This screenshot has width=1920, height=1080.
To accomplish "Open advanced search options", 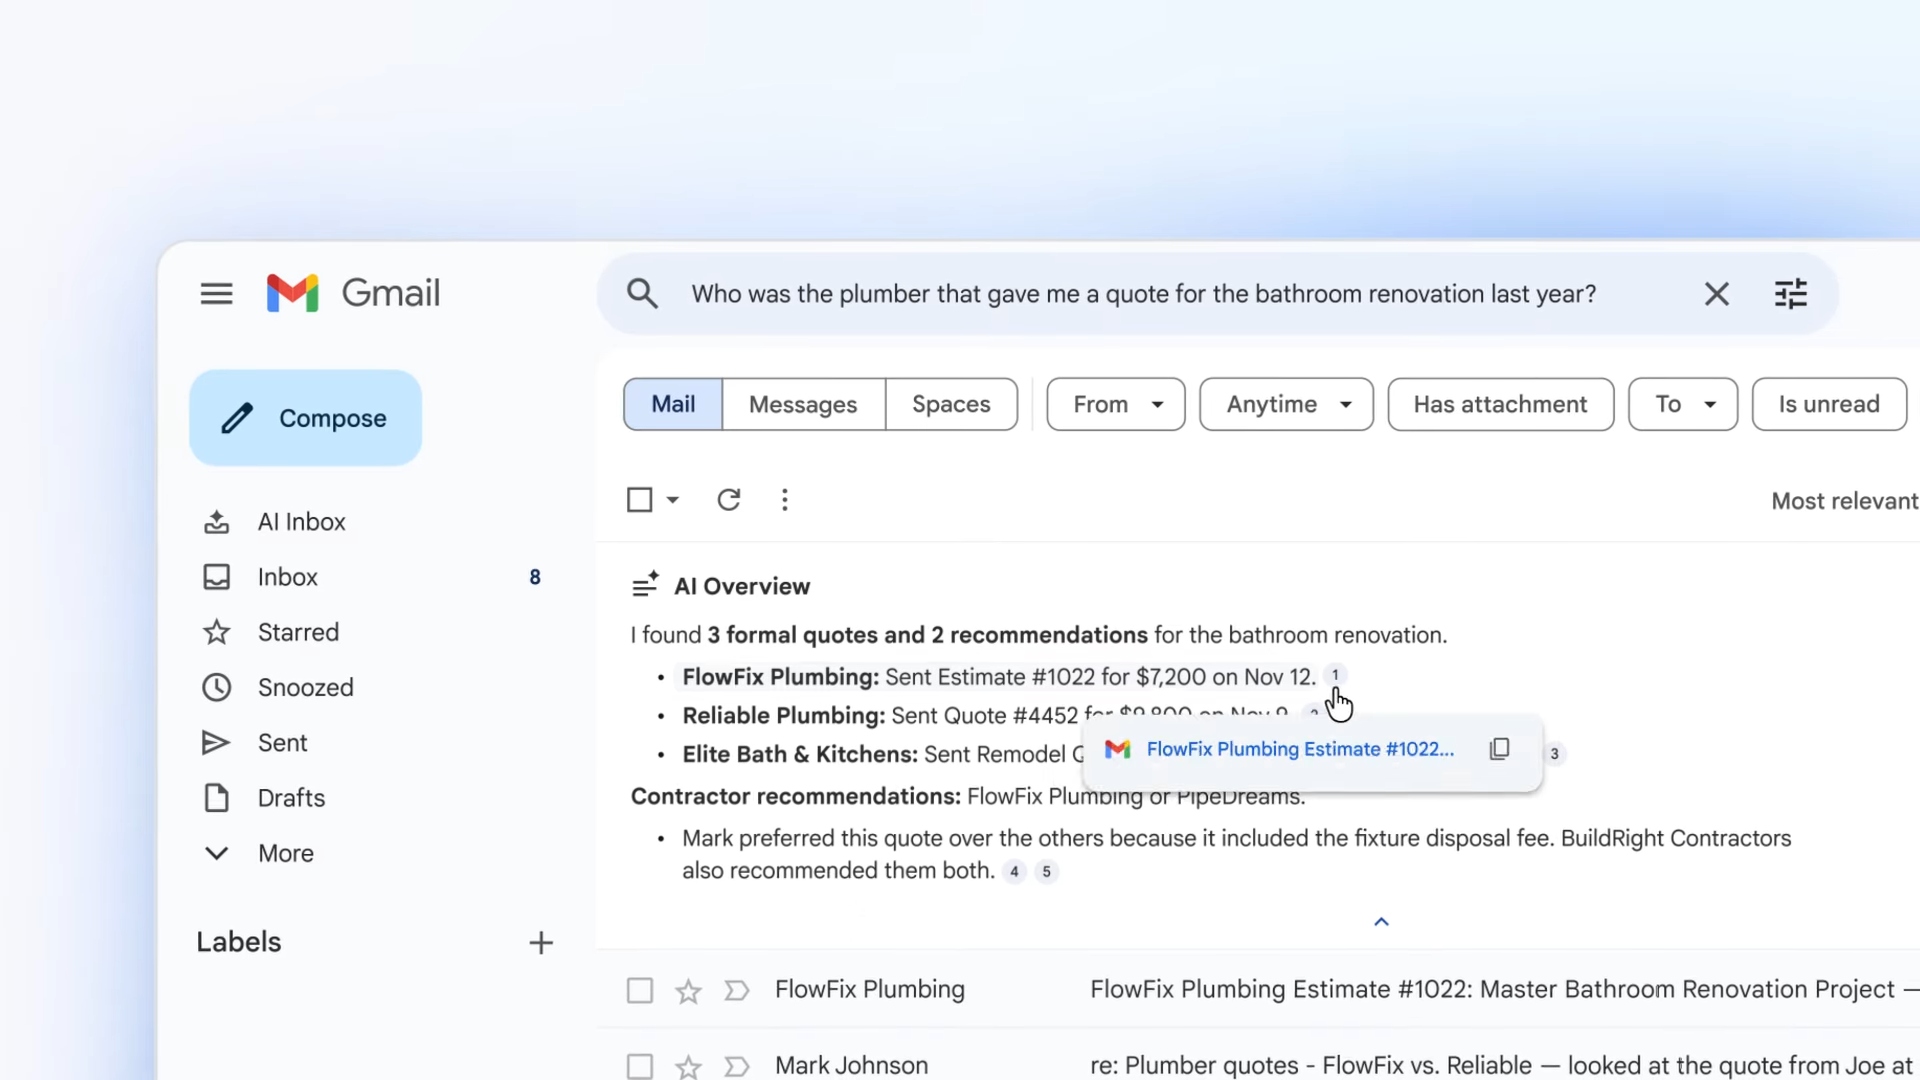I will pyautogui.click(x=1791, y=293).
